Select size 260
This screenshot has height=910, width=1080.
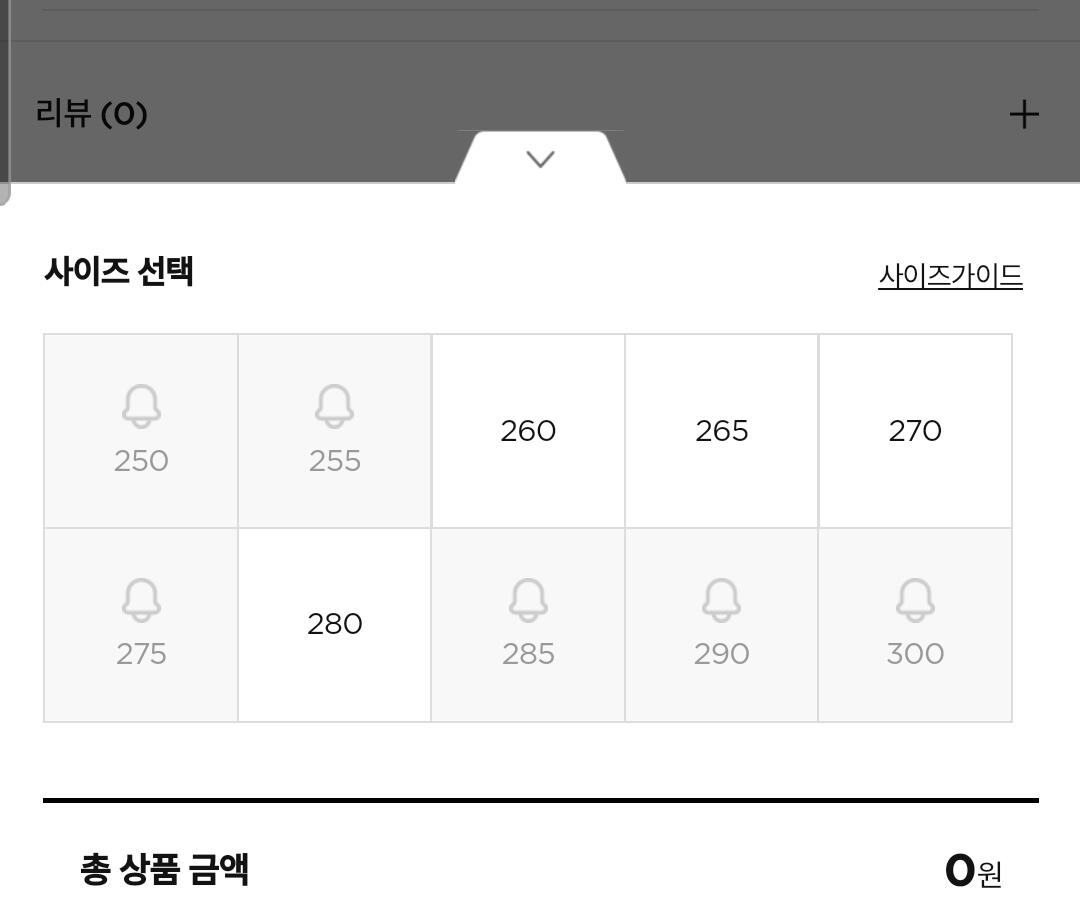tap(528, 431)
